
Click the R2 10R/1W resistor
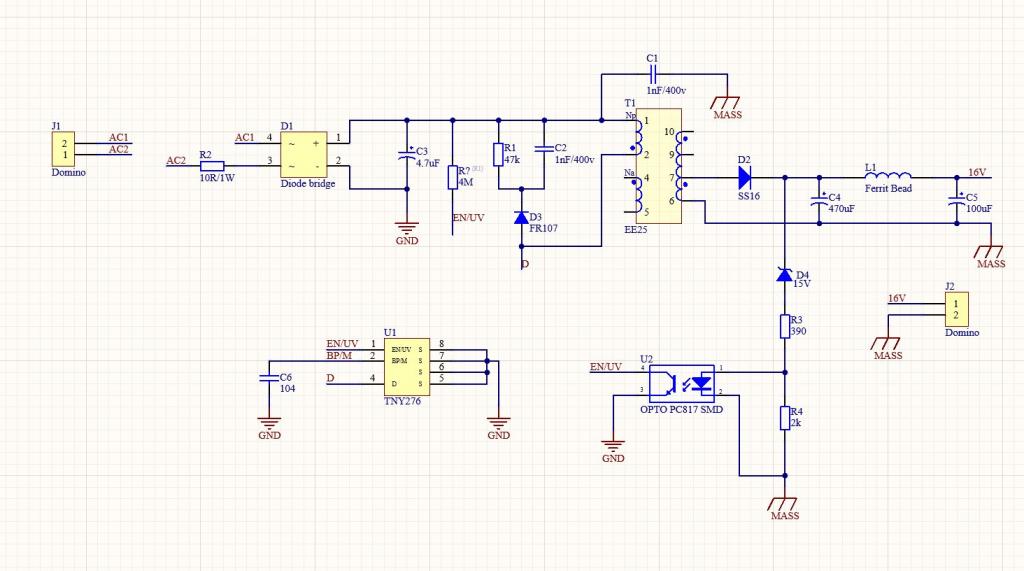212,166
